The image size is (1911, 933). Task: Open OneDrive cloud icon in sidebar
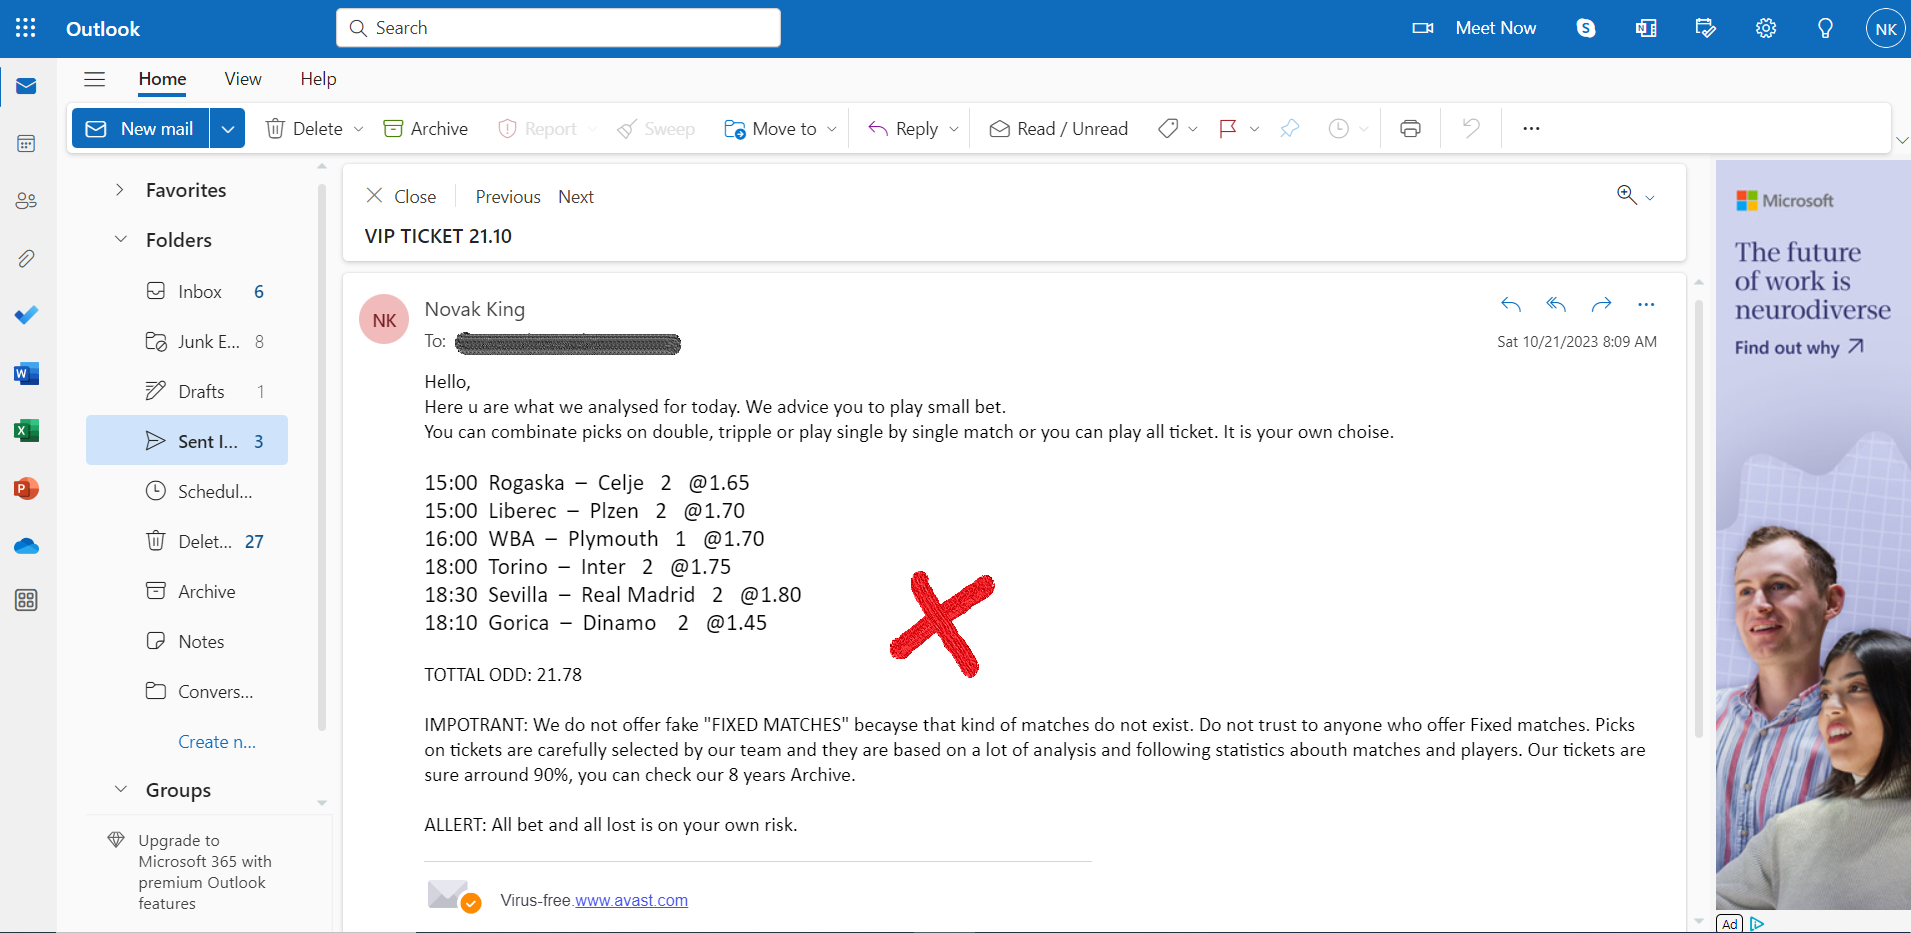pos(27,546)
